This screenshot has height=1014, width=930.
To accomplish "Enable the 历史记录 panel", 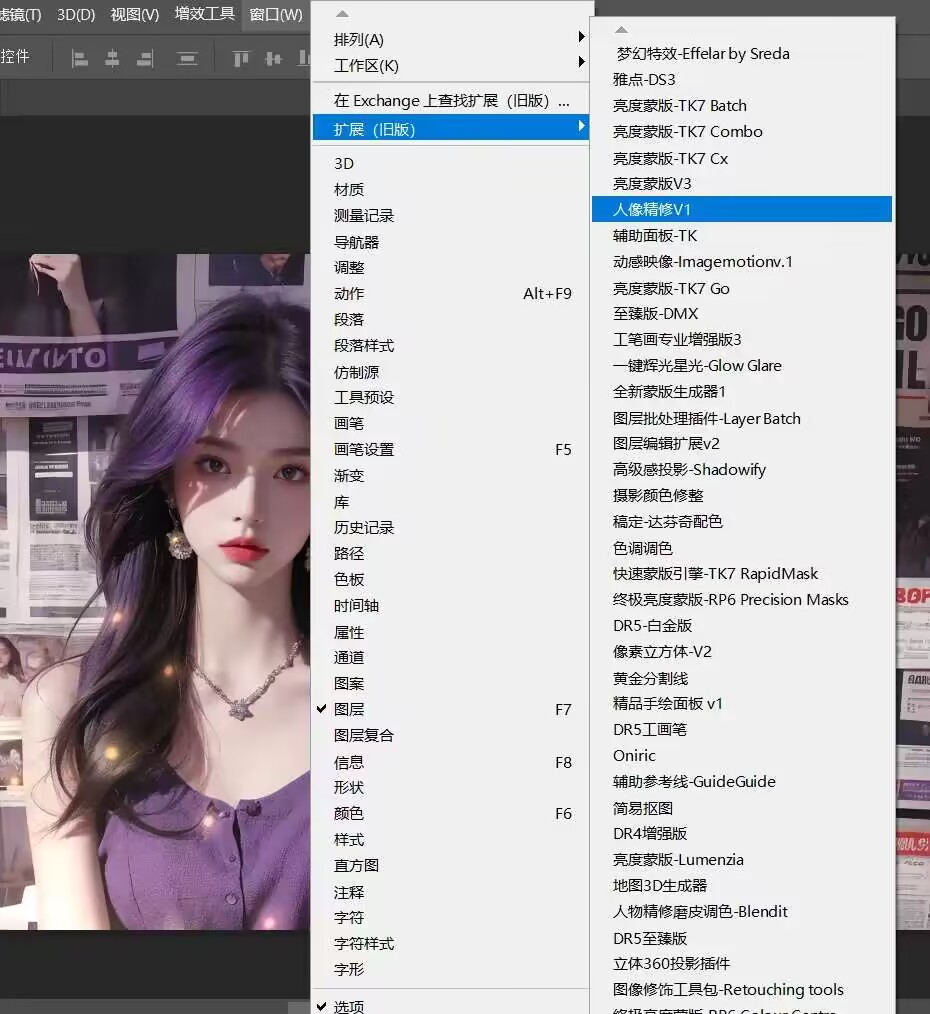I will click(364, 527).
